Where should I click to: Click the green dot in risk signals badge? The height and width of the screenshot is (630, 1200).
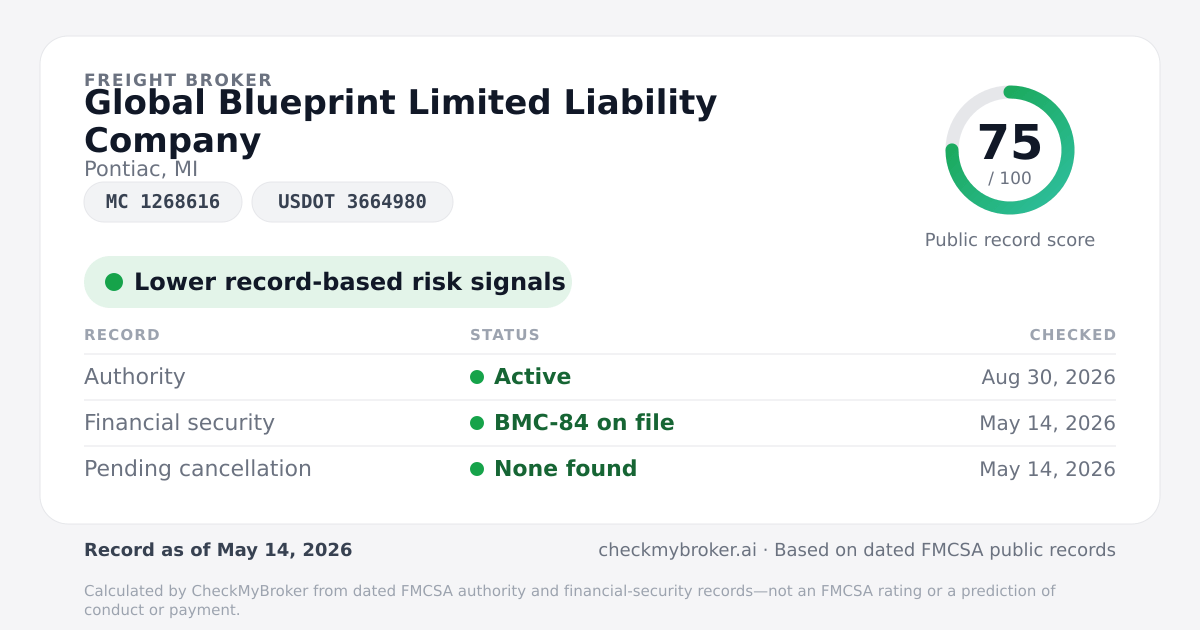tap(114, 282)
